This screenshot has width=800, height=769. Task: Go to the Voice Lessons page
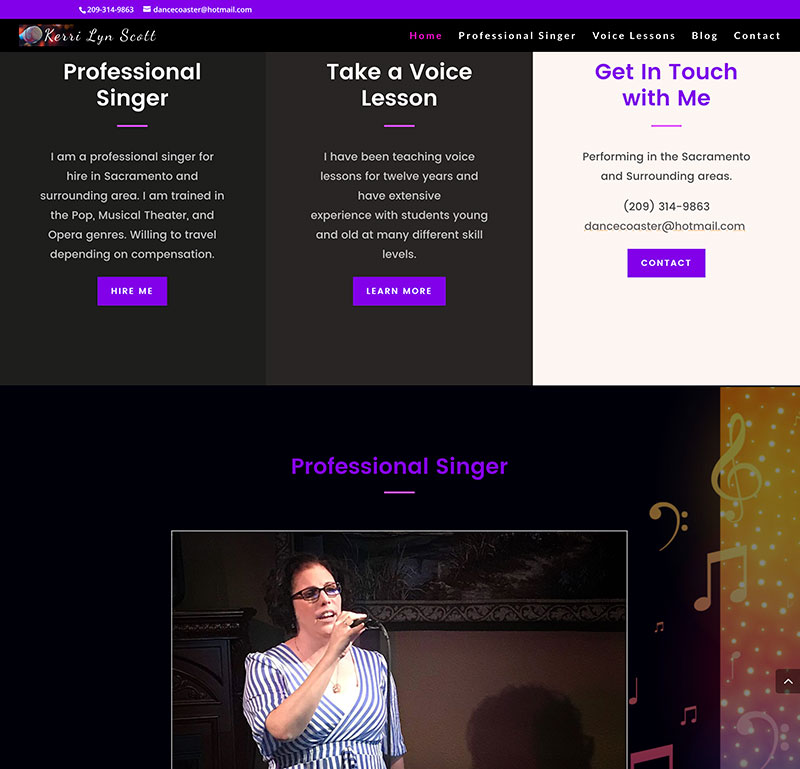(634, 36)
